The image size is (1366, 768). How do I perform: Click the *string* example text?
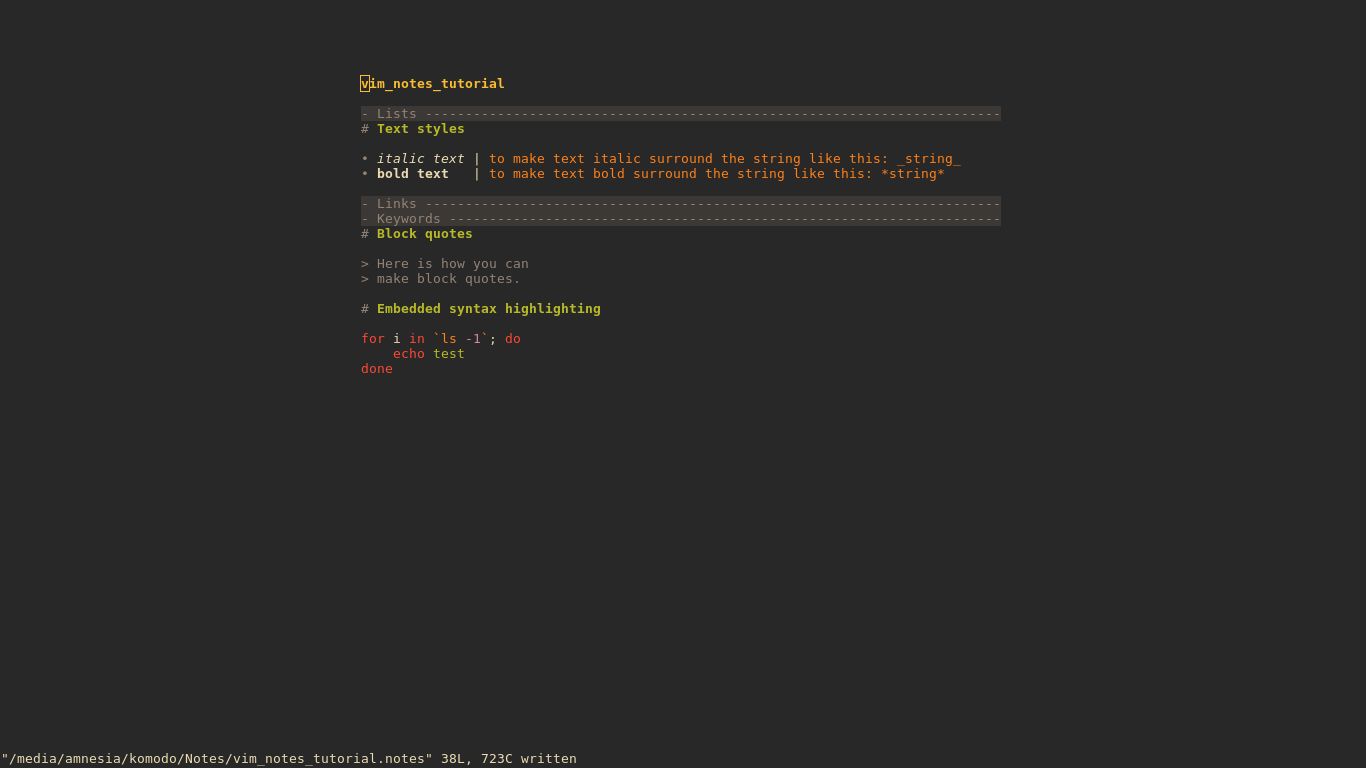tap(913, 174)
